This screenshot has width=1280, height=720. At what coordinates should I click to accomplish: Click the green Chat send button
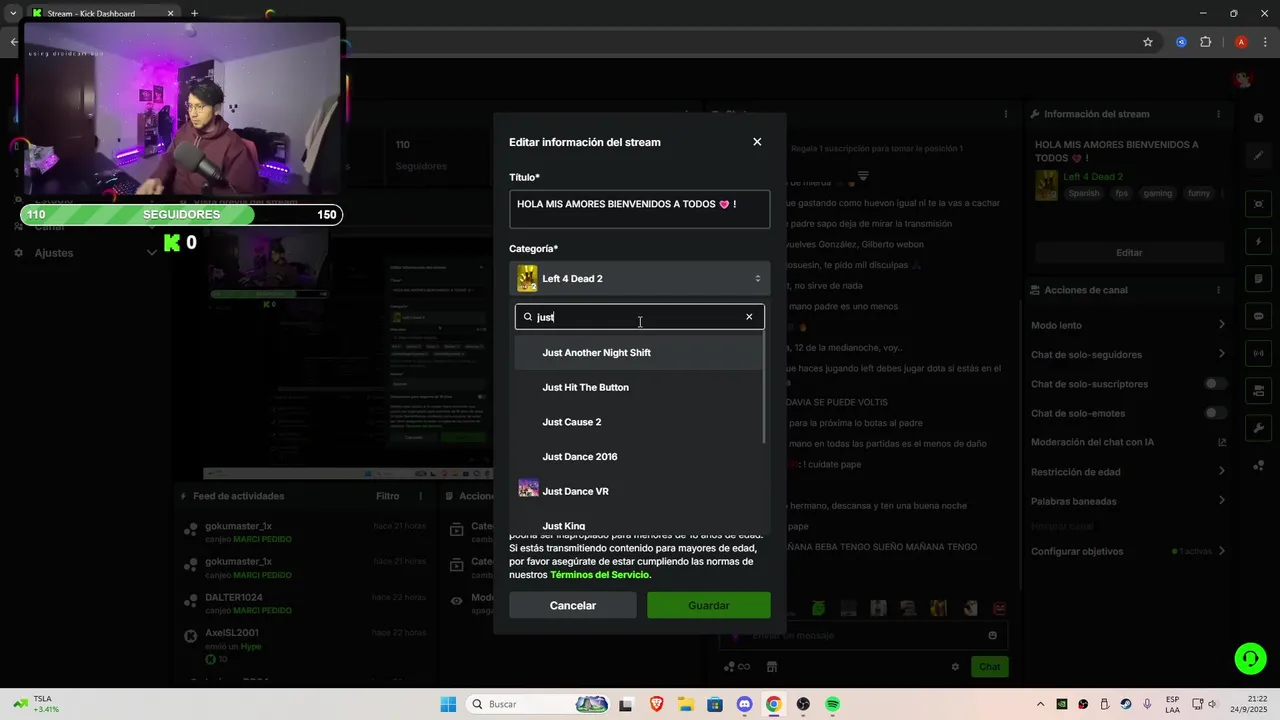click(x=989, y=667)
